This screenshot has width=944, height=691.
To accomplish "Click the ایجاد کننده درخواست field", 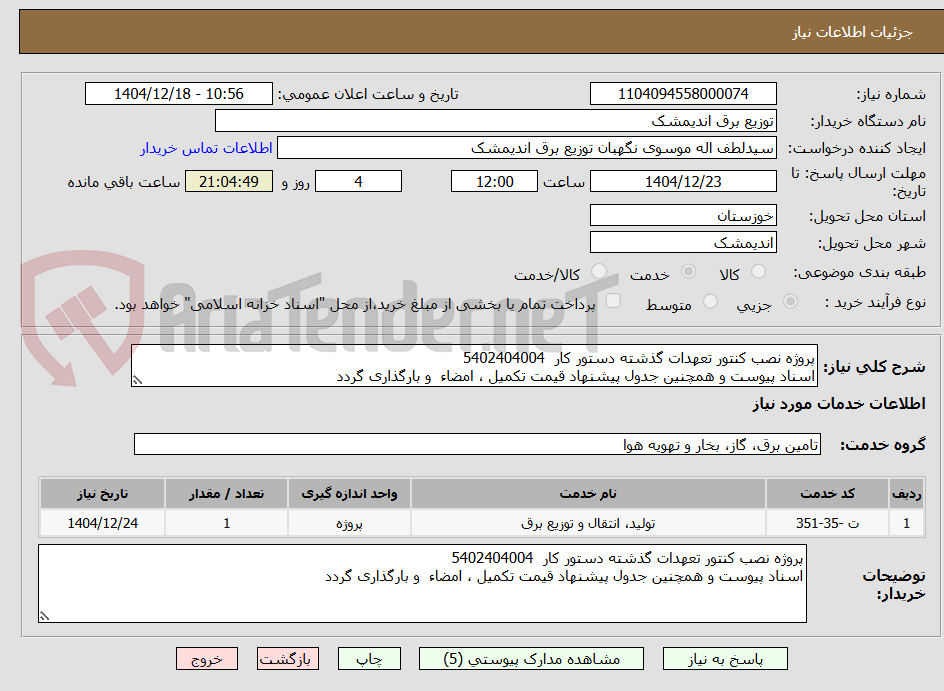I will 527,148.
